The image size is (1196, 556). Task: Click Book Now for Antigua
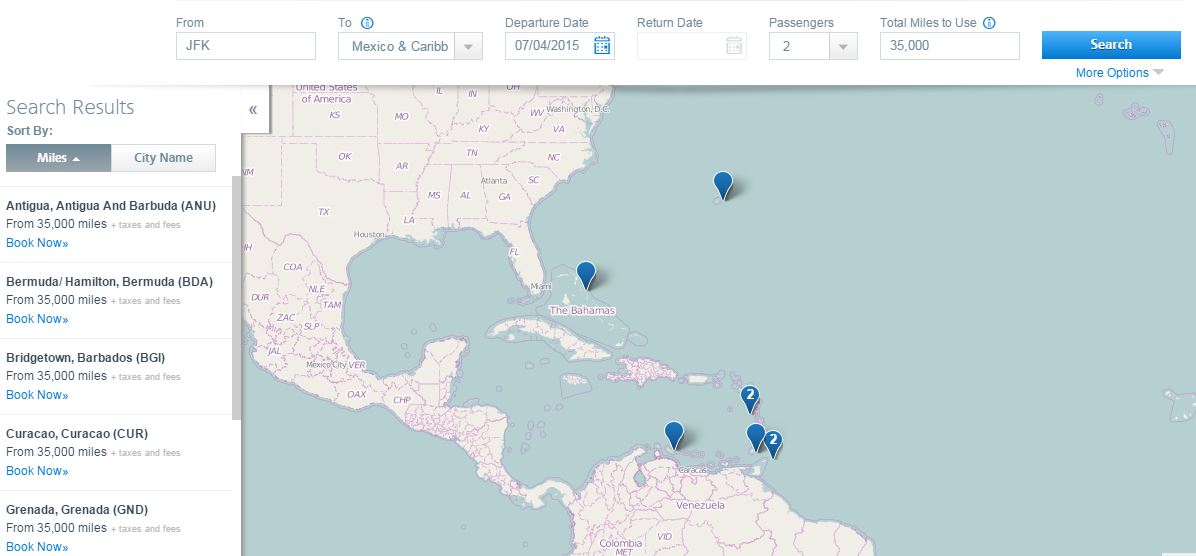(x=37, y=243)
